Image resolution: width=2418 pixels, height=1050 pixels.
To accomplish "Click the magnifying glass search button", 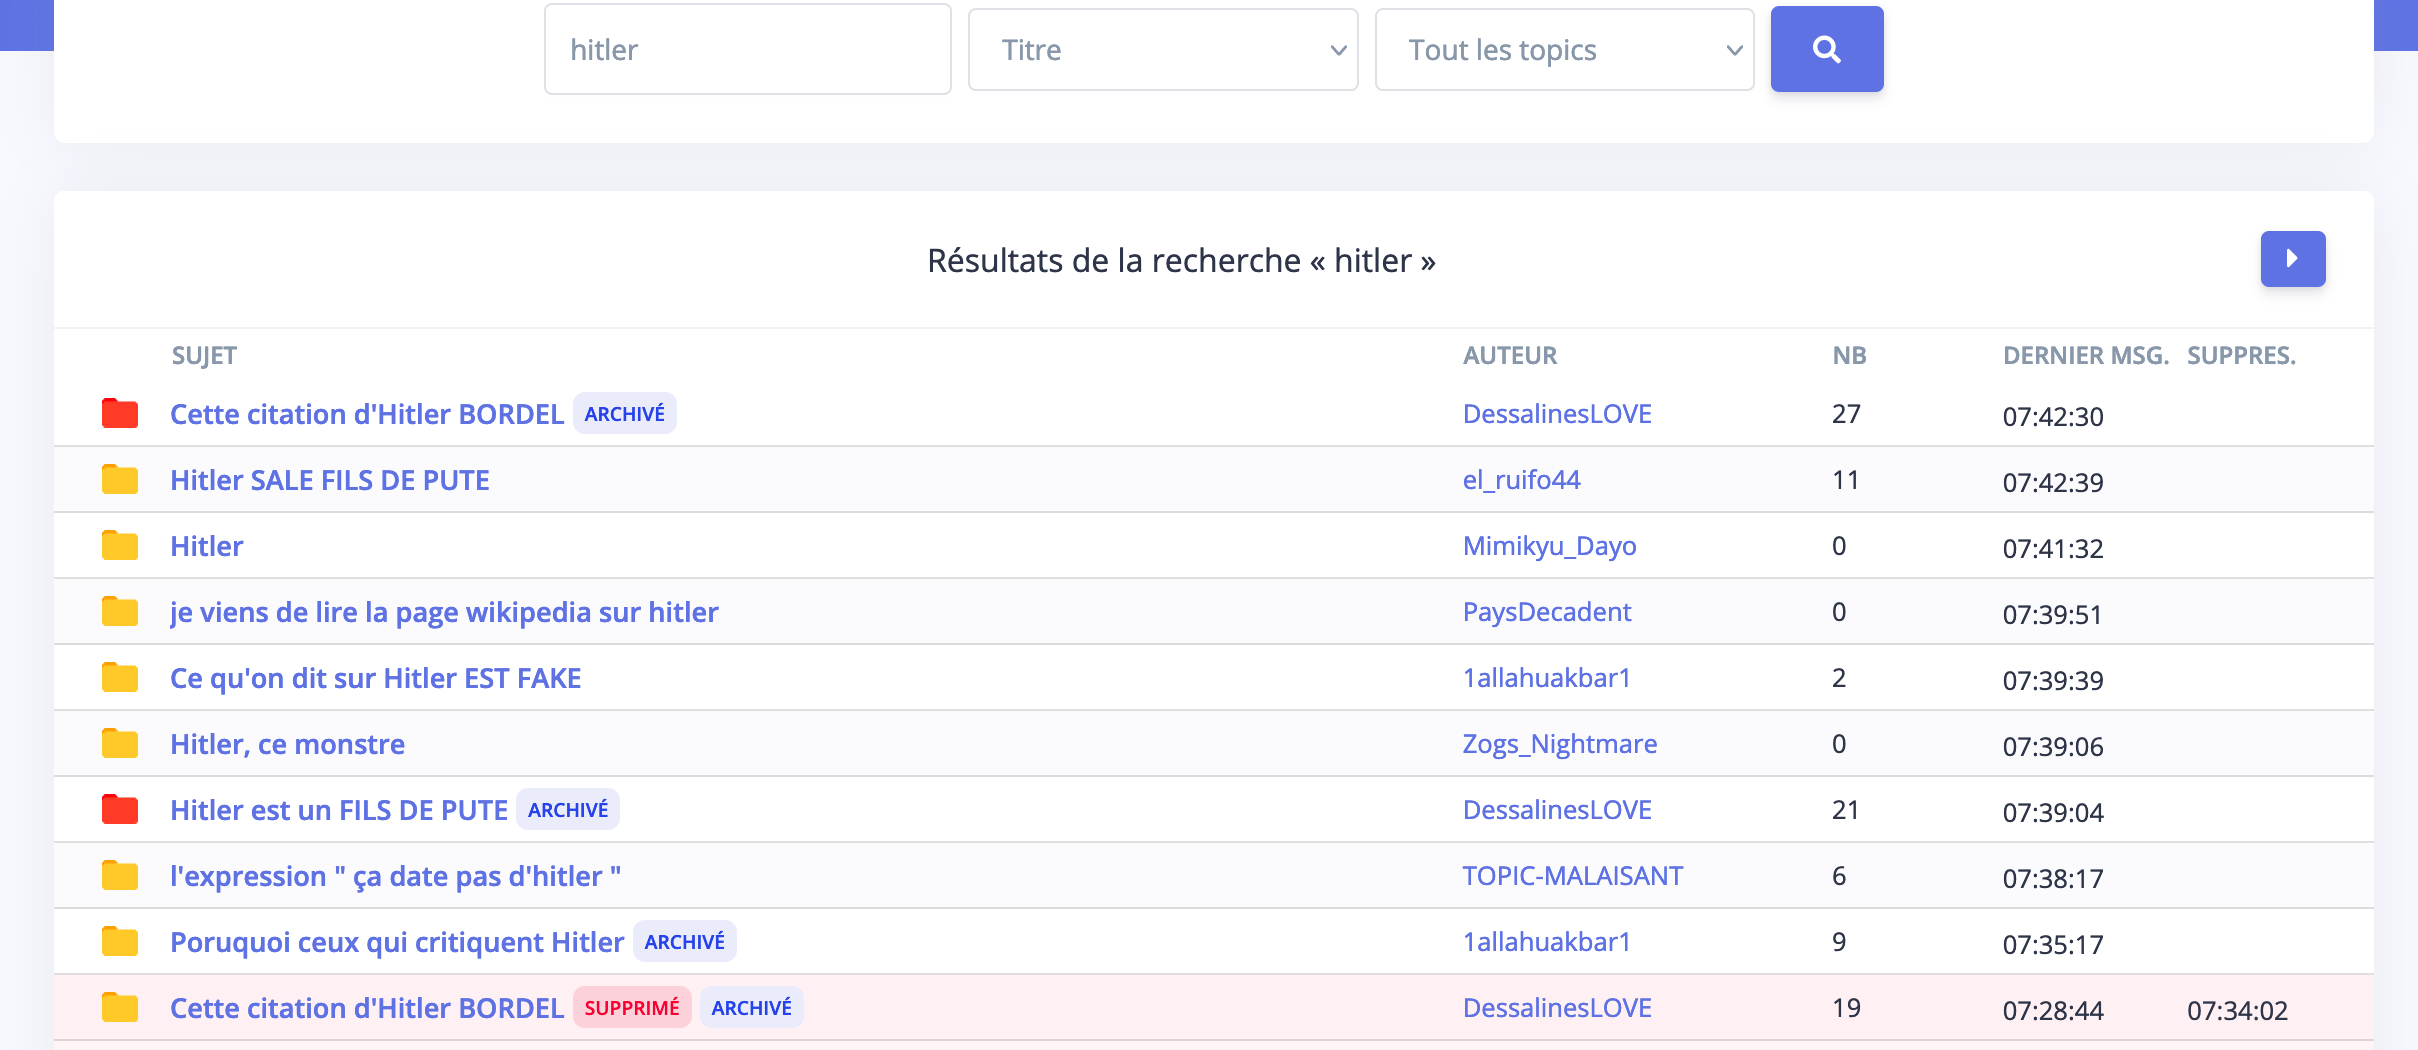I will click(1827, 49).
